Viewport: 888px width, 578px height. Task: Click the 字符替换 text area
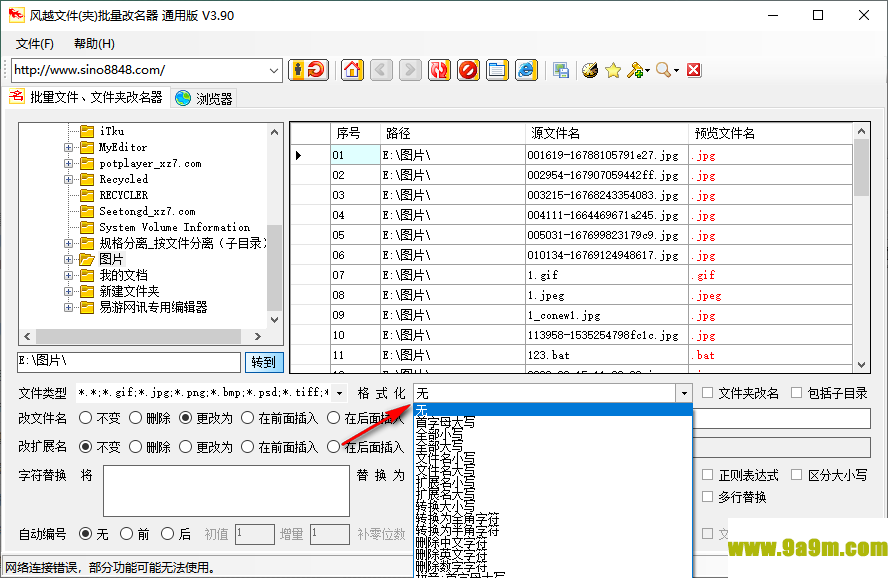coord(227,491)
